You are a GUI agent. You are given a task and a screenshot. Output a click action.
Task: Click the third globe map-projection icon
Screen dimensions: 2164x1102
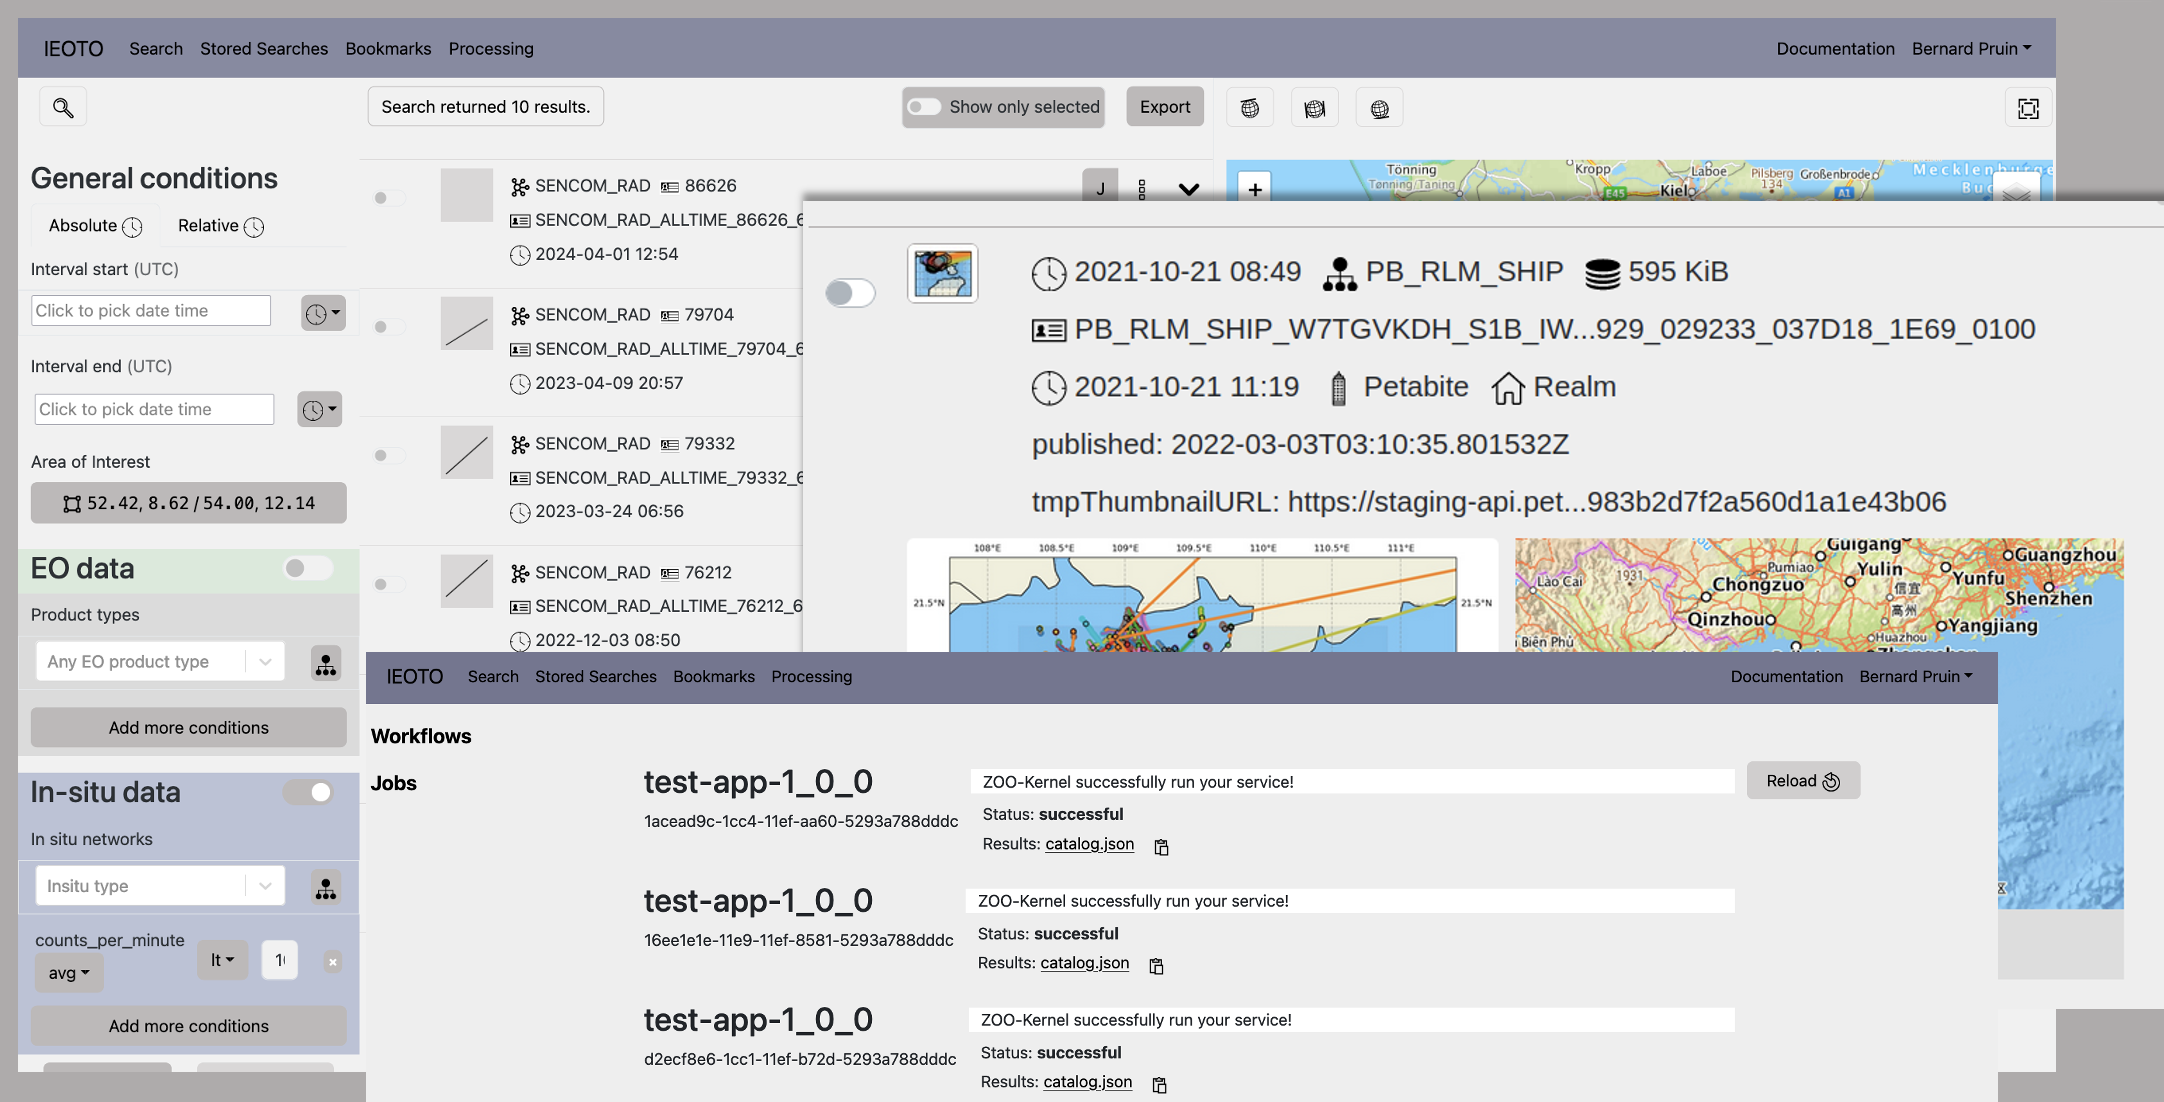tap(1379, 108)
